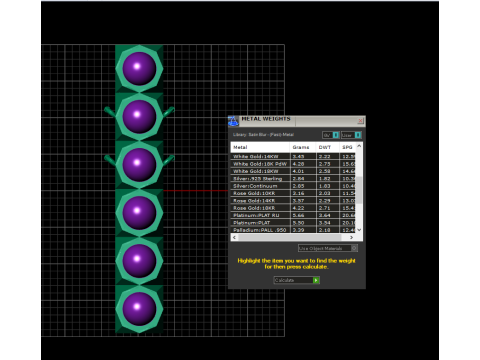Sort by the DWT column header
This screenshot has width=480, height=360.
(328, 147)
